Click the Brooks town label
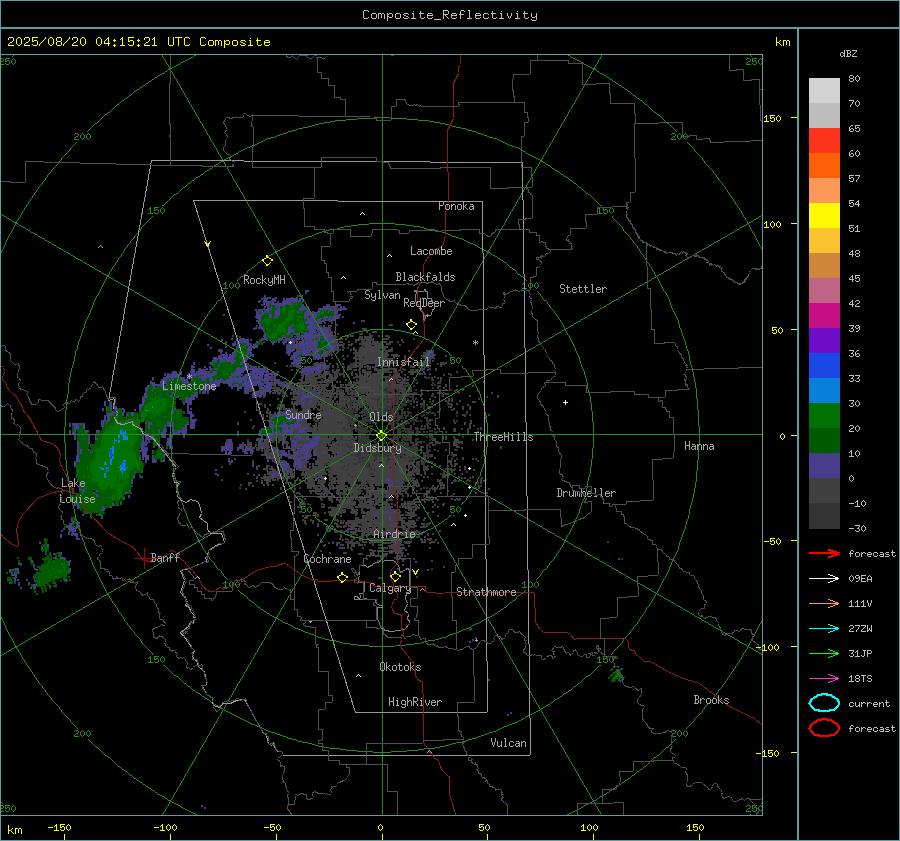 [x=711, y=700]
